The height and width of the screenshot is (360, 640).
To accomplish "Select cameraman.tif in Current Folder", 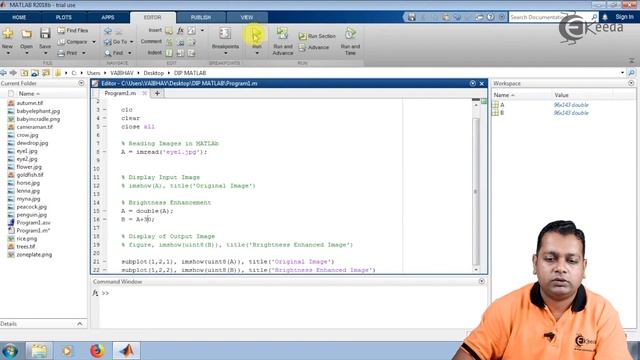I will [35, 127].
